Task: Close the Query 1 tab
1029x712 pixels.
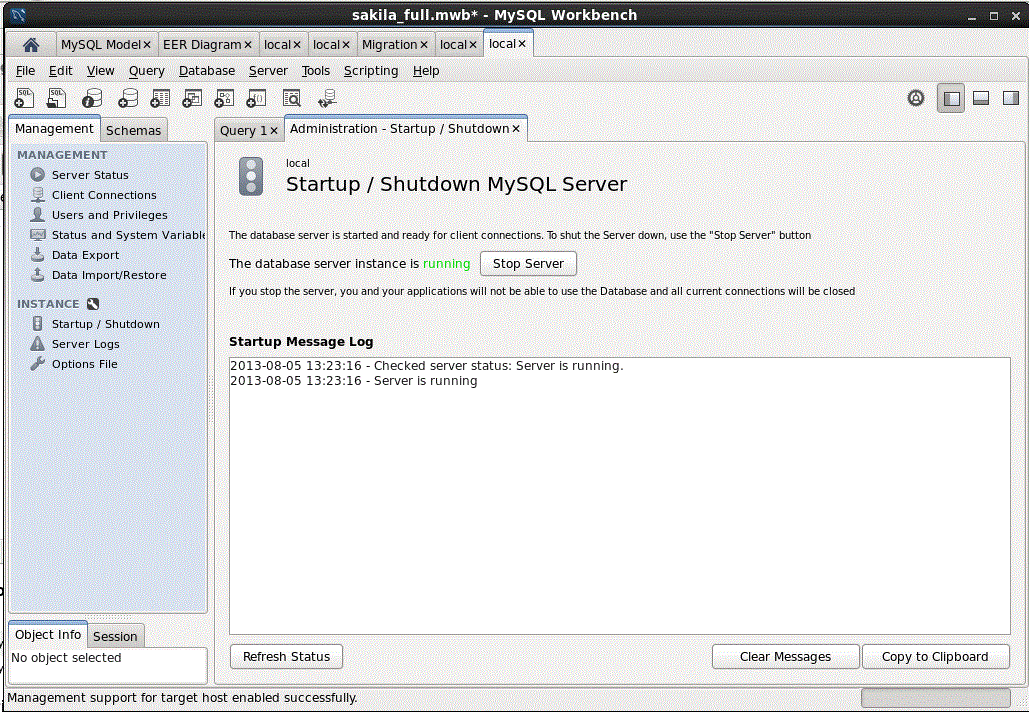Action: click(274, 130)
